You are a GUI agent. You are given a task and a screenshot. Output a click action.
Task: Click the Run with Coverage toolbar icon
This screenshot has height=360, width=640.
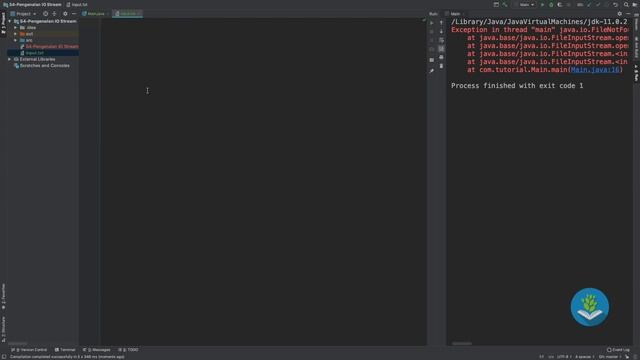(x=560, y=4)
